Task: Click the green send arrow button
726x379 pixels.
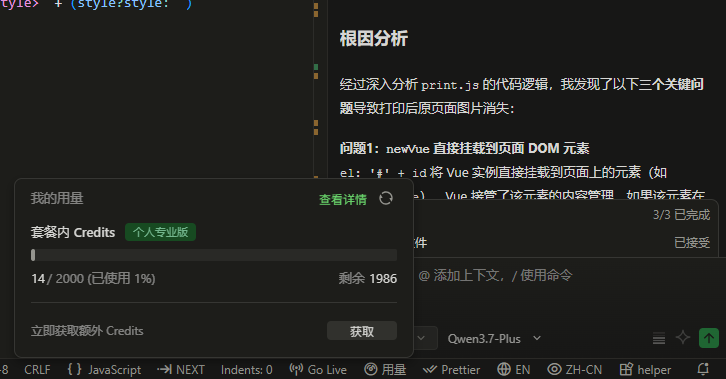Action: 709,338
